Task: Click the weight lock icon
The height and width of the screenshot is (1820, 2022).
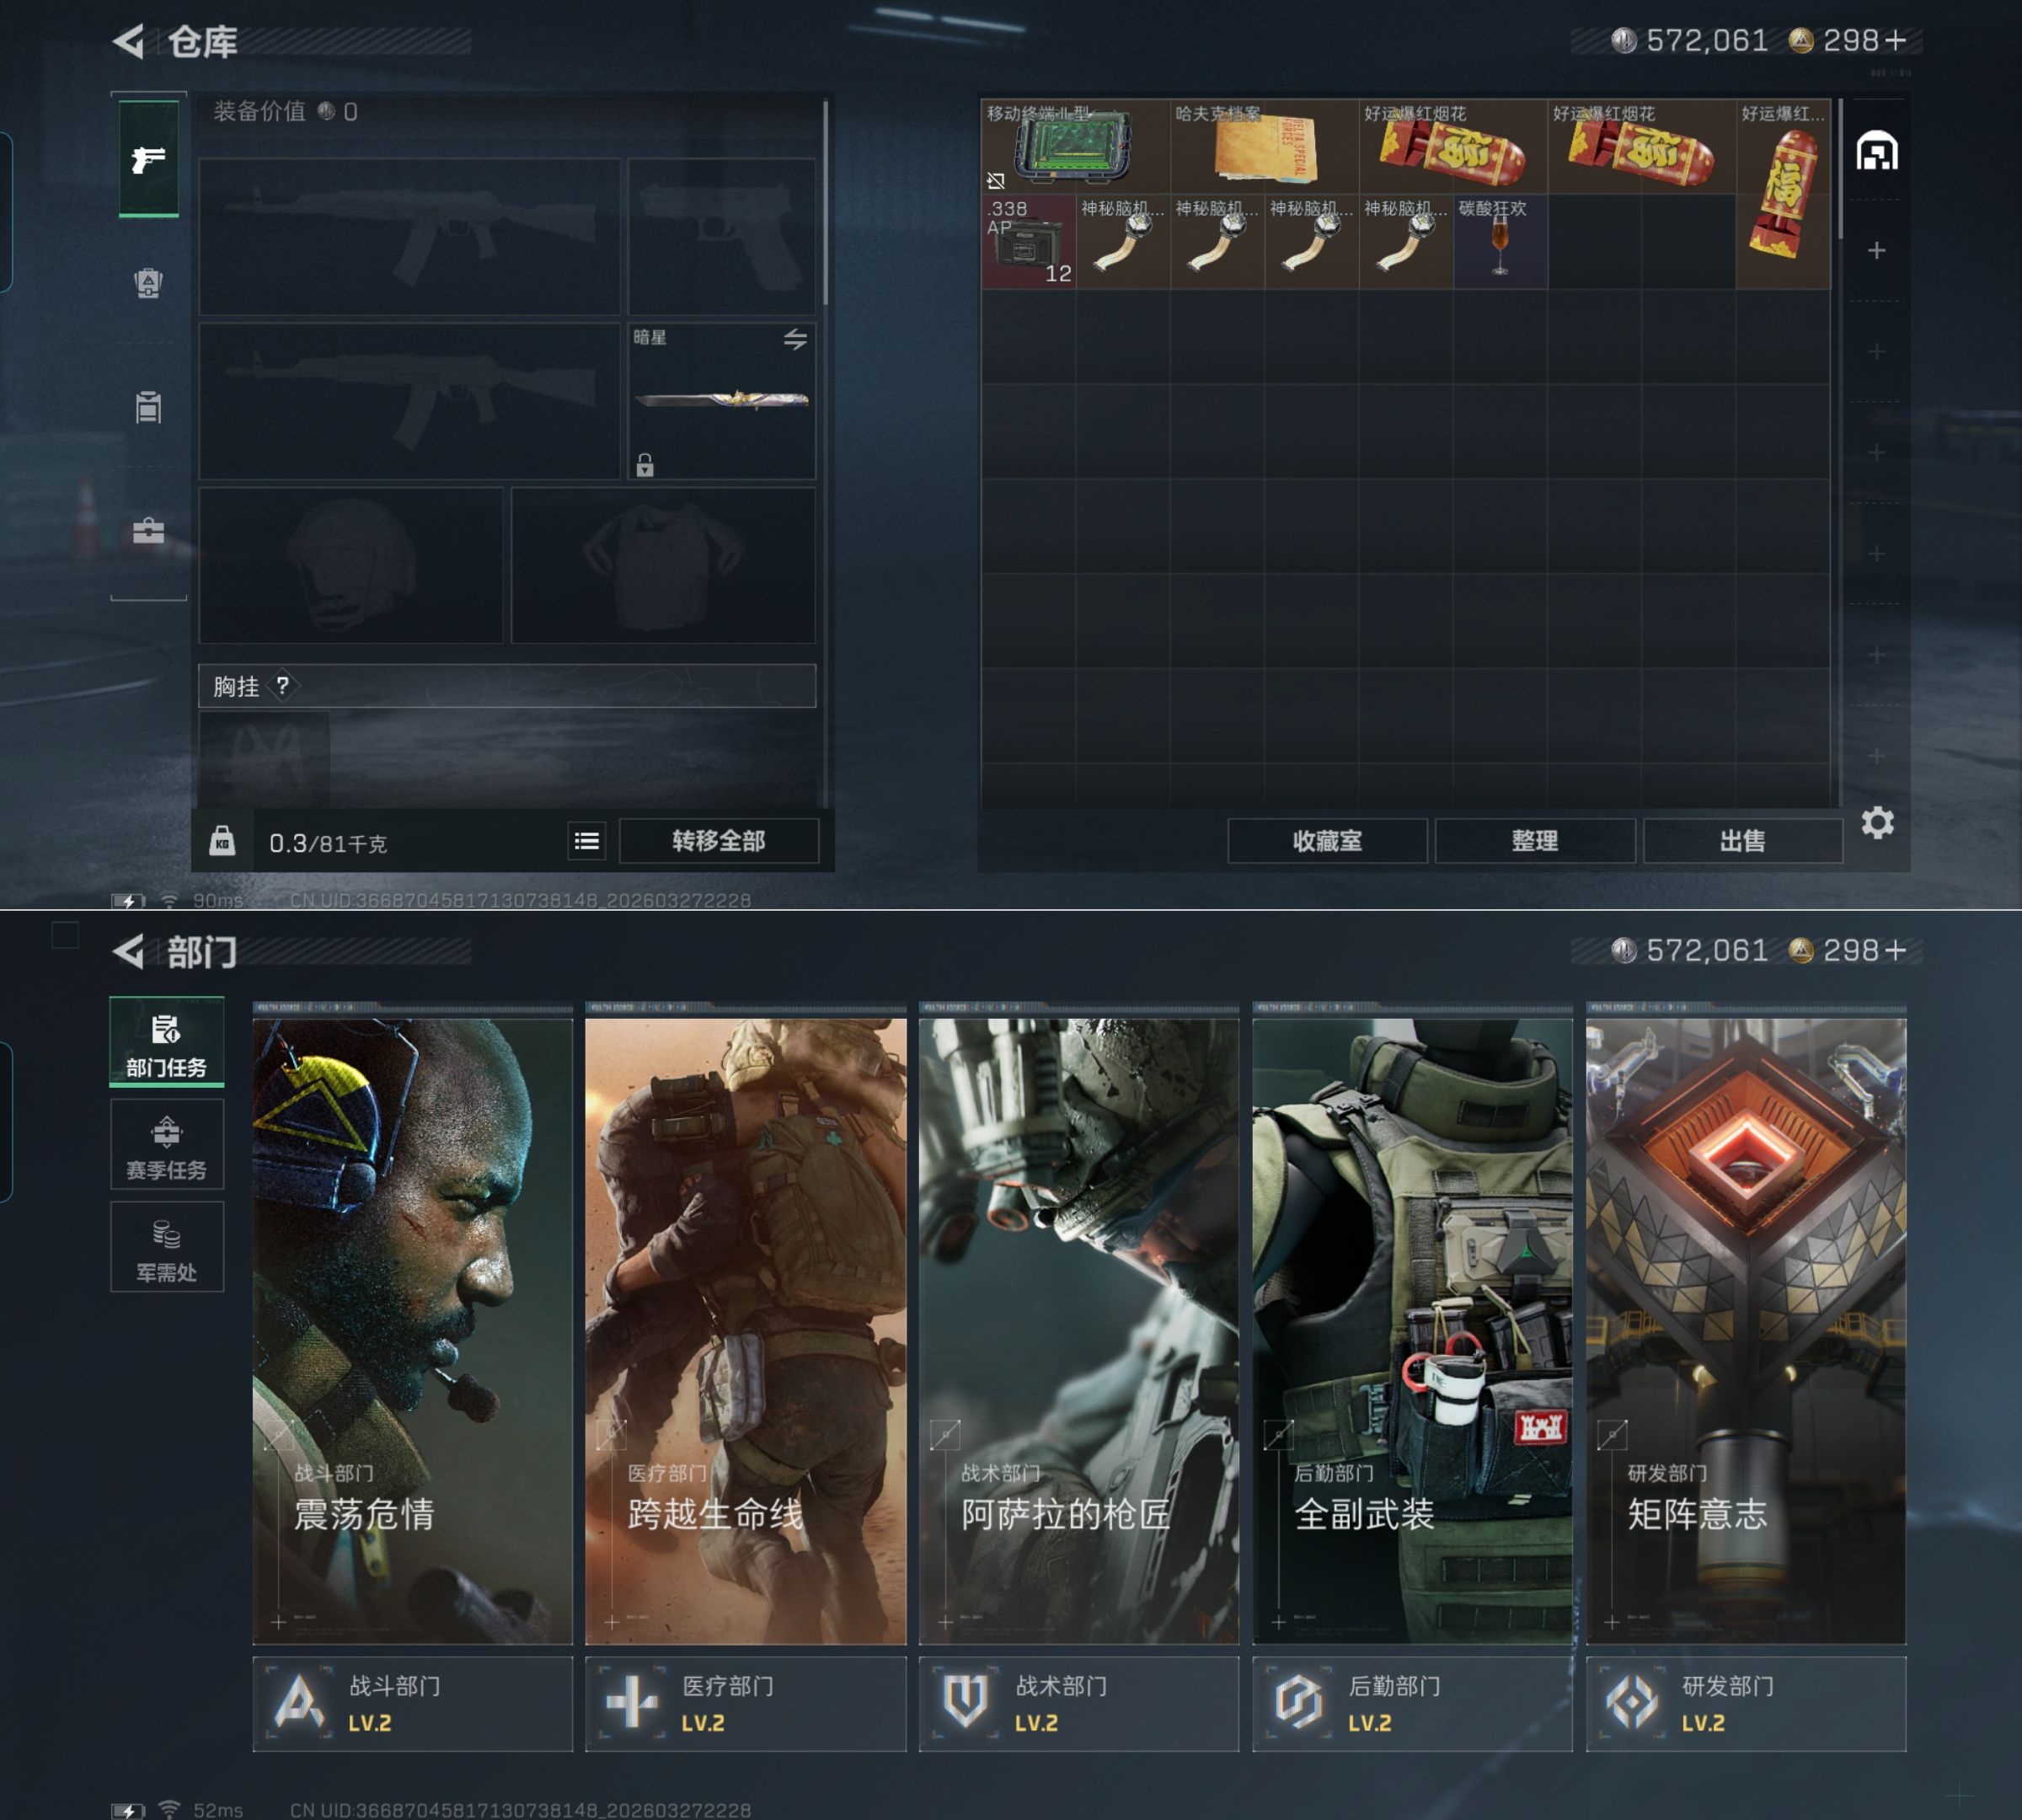Action: click(222, 841)
